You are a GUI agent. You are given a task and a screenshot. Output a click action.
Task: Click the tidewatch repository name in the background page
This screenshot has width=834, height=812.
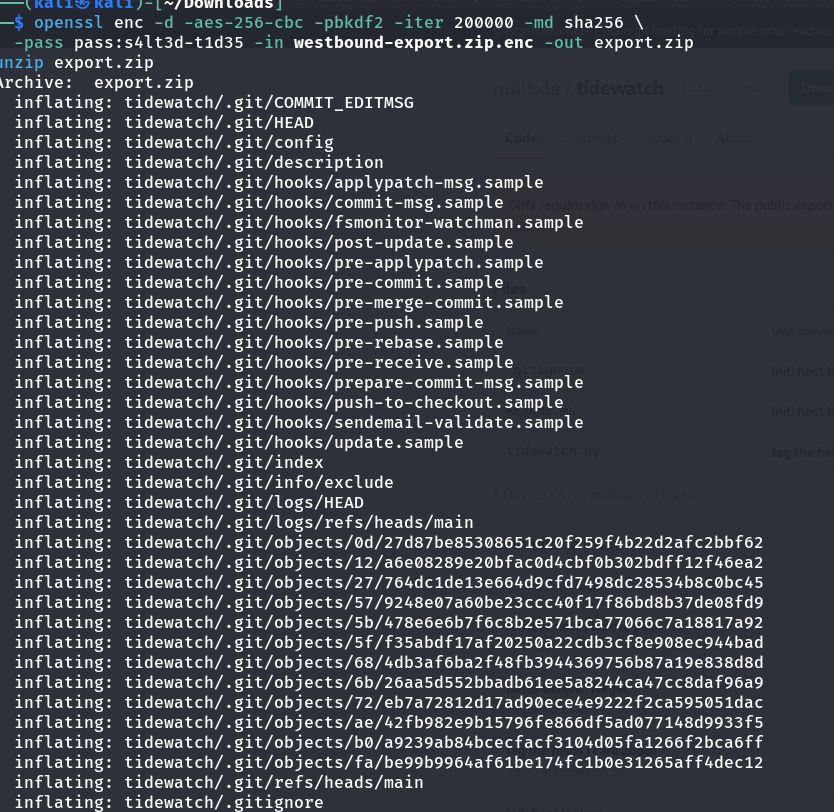point(620,88)
